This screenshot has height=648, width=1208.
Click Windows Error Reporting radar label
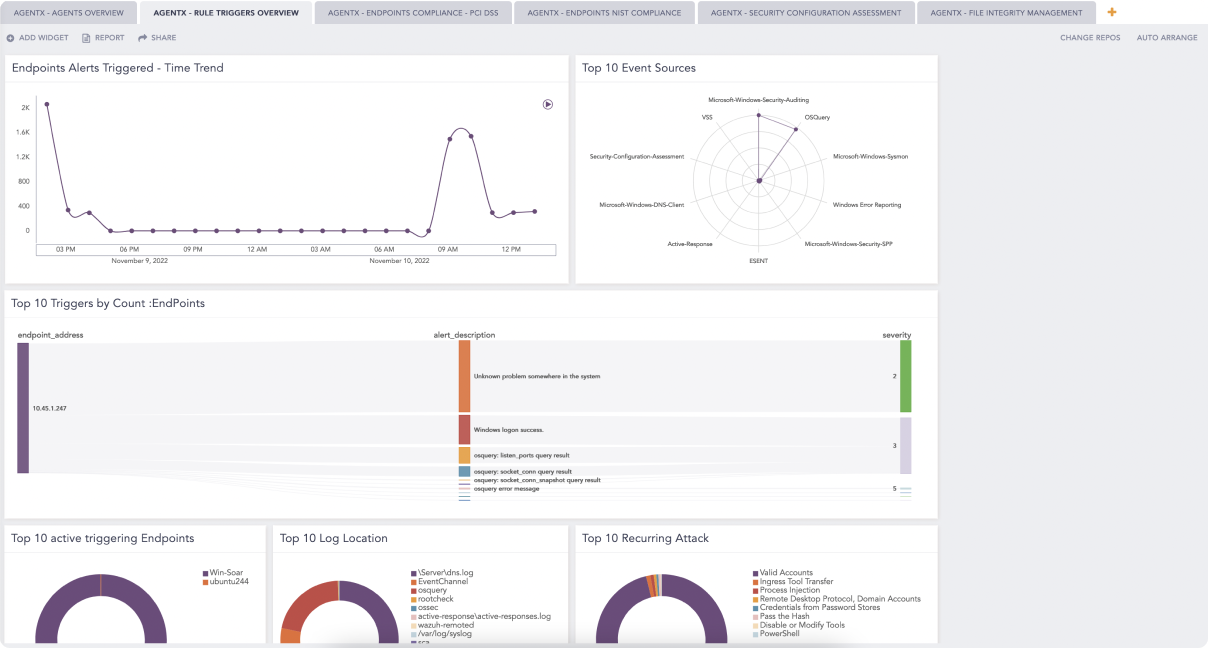coord(867,204)
